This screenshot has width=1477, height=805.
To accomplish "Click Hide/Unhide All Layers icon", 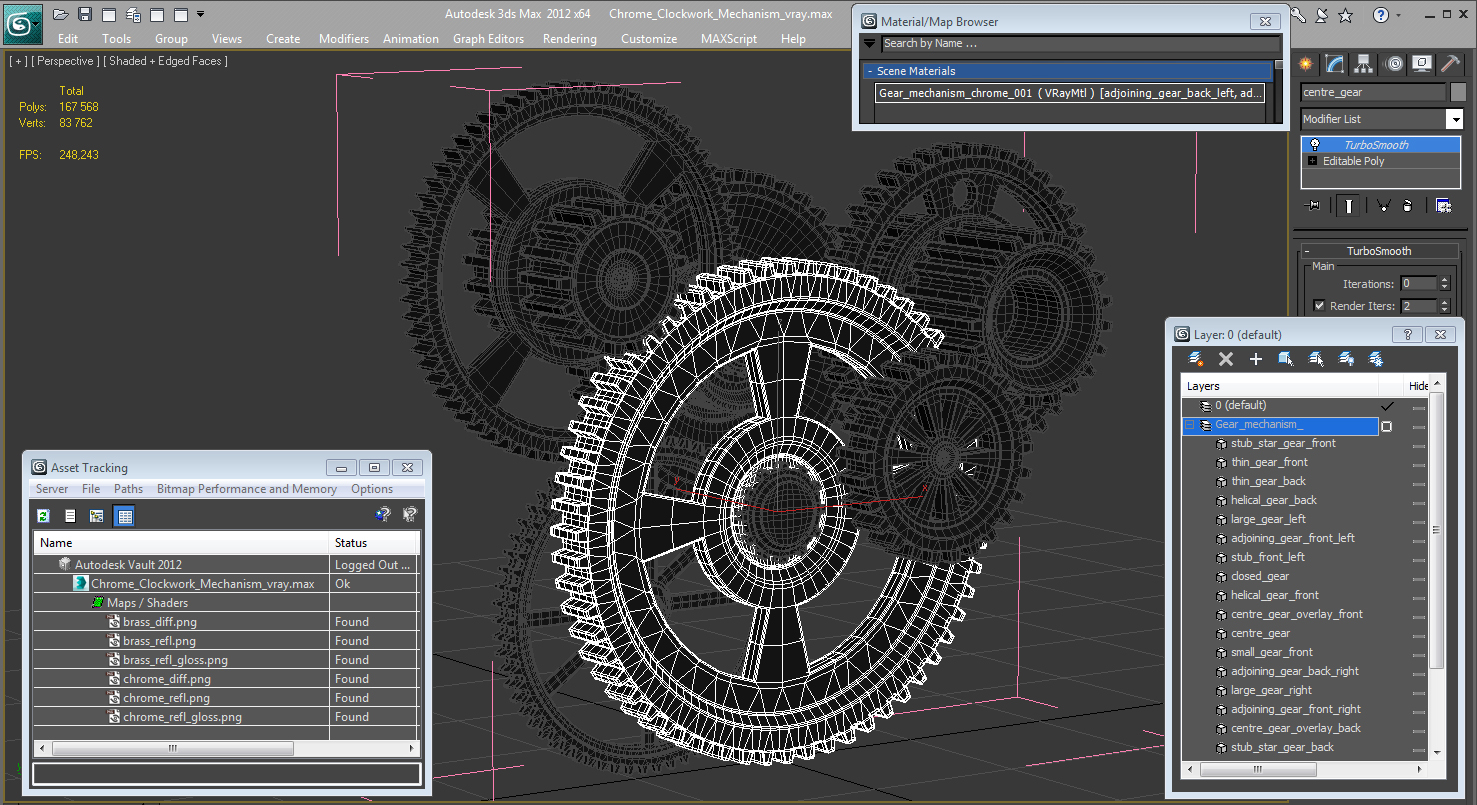I will (x=1346, y=359).
